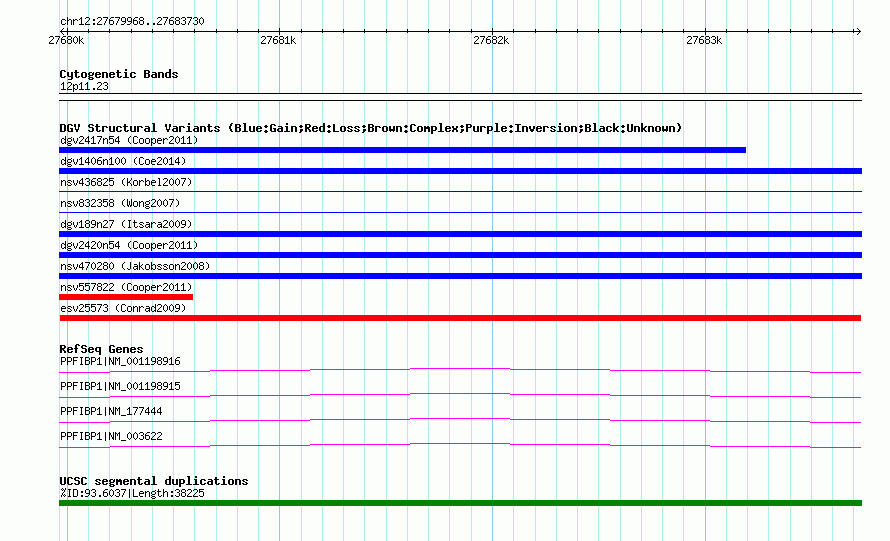The width and height of the screenshot is (890, 541).
Task: Select variant dgv2417n54 (Cooper2011) label
Action: point(129,140)
